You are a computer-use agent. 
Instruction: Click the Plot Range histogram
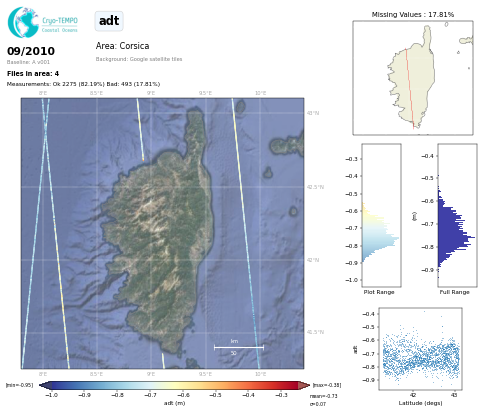[381, 215]
